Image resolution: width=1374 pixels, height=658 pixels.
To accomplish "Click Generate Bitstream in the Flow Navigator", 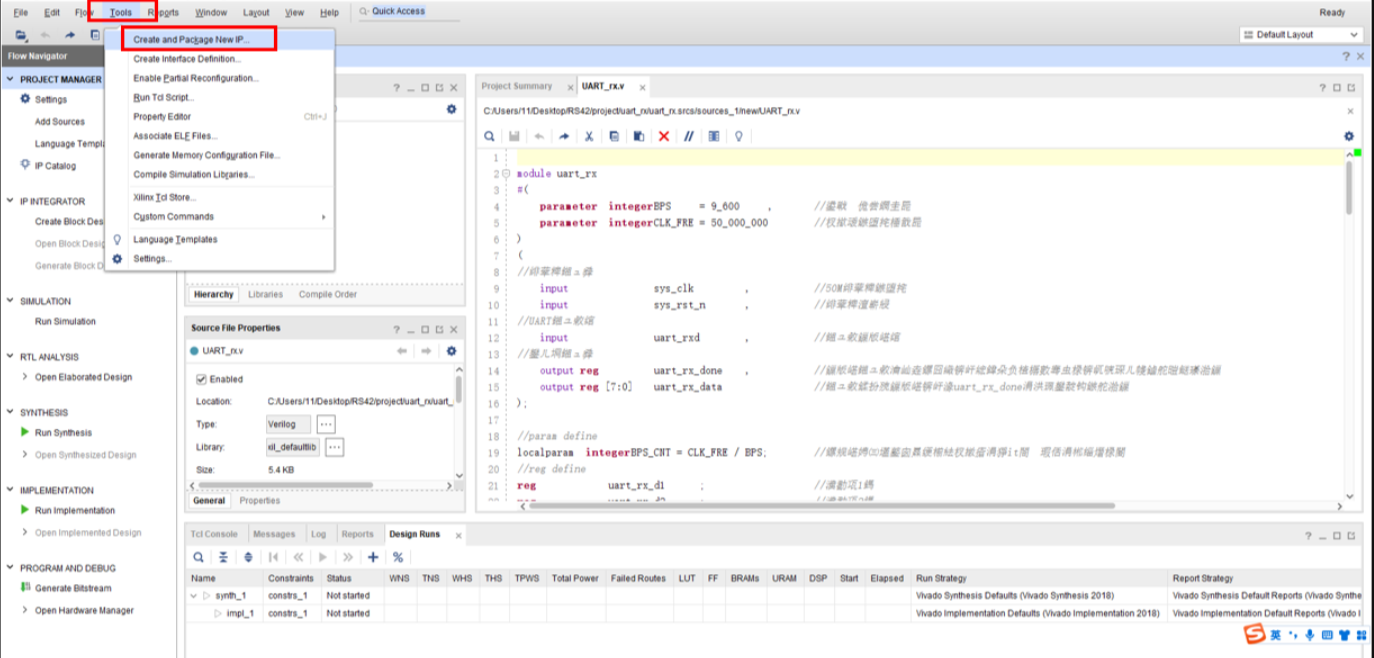I will click(x=73, y=588).
